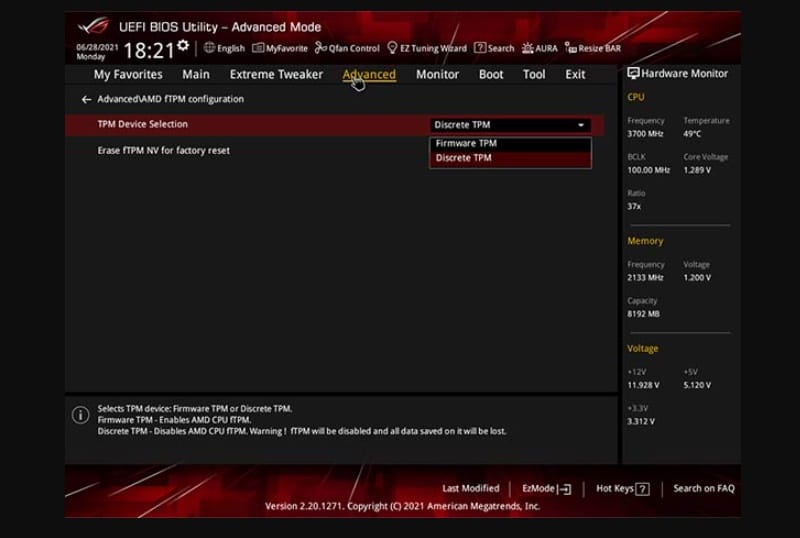Open the Search question-mark icon

(480, 48)
